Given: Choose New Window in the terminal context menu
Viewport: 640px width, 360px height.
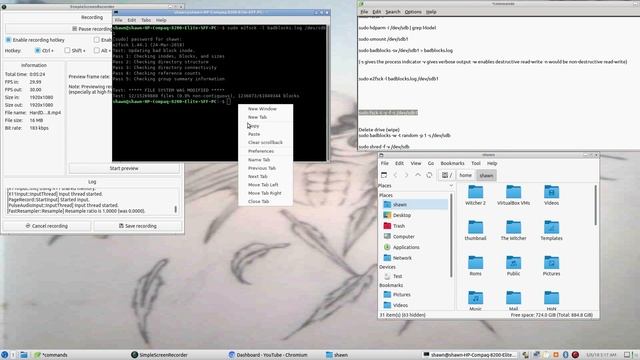Looking at the screenshot, I should [265, 109].
